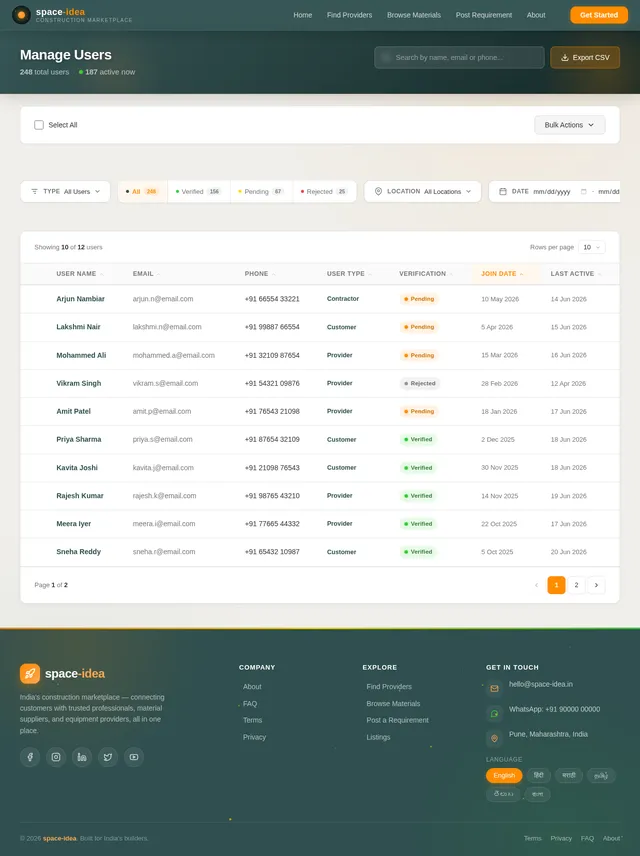Open the Twitter social icon in footer

pos(108,757)
